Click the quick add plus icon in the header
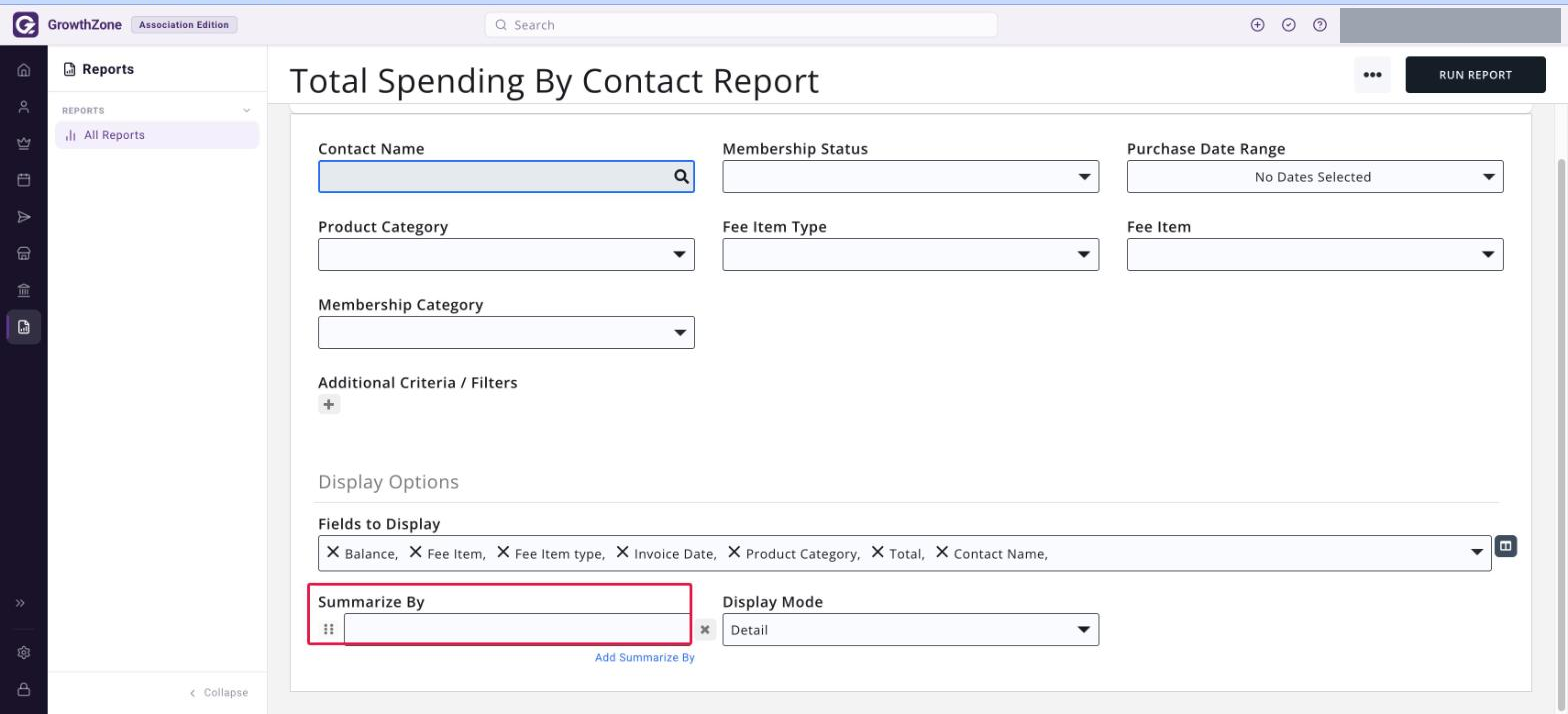 point(1258,25)
